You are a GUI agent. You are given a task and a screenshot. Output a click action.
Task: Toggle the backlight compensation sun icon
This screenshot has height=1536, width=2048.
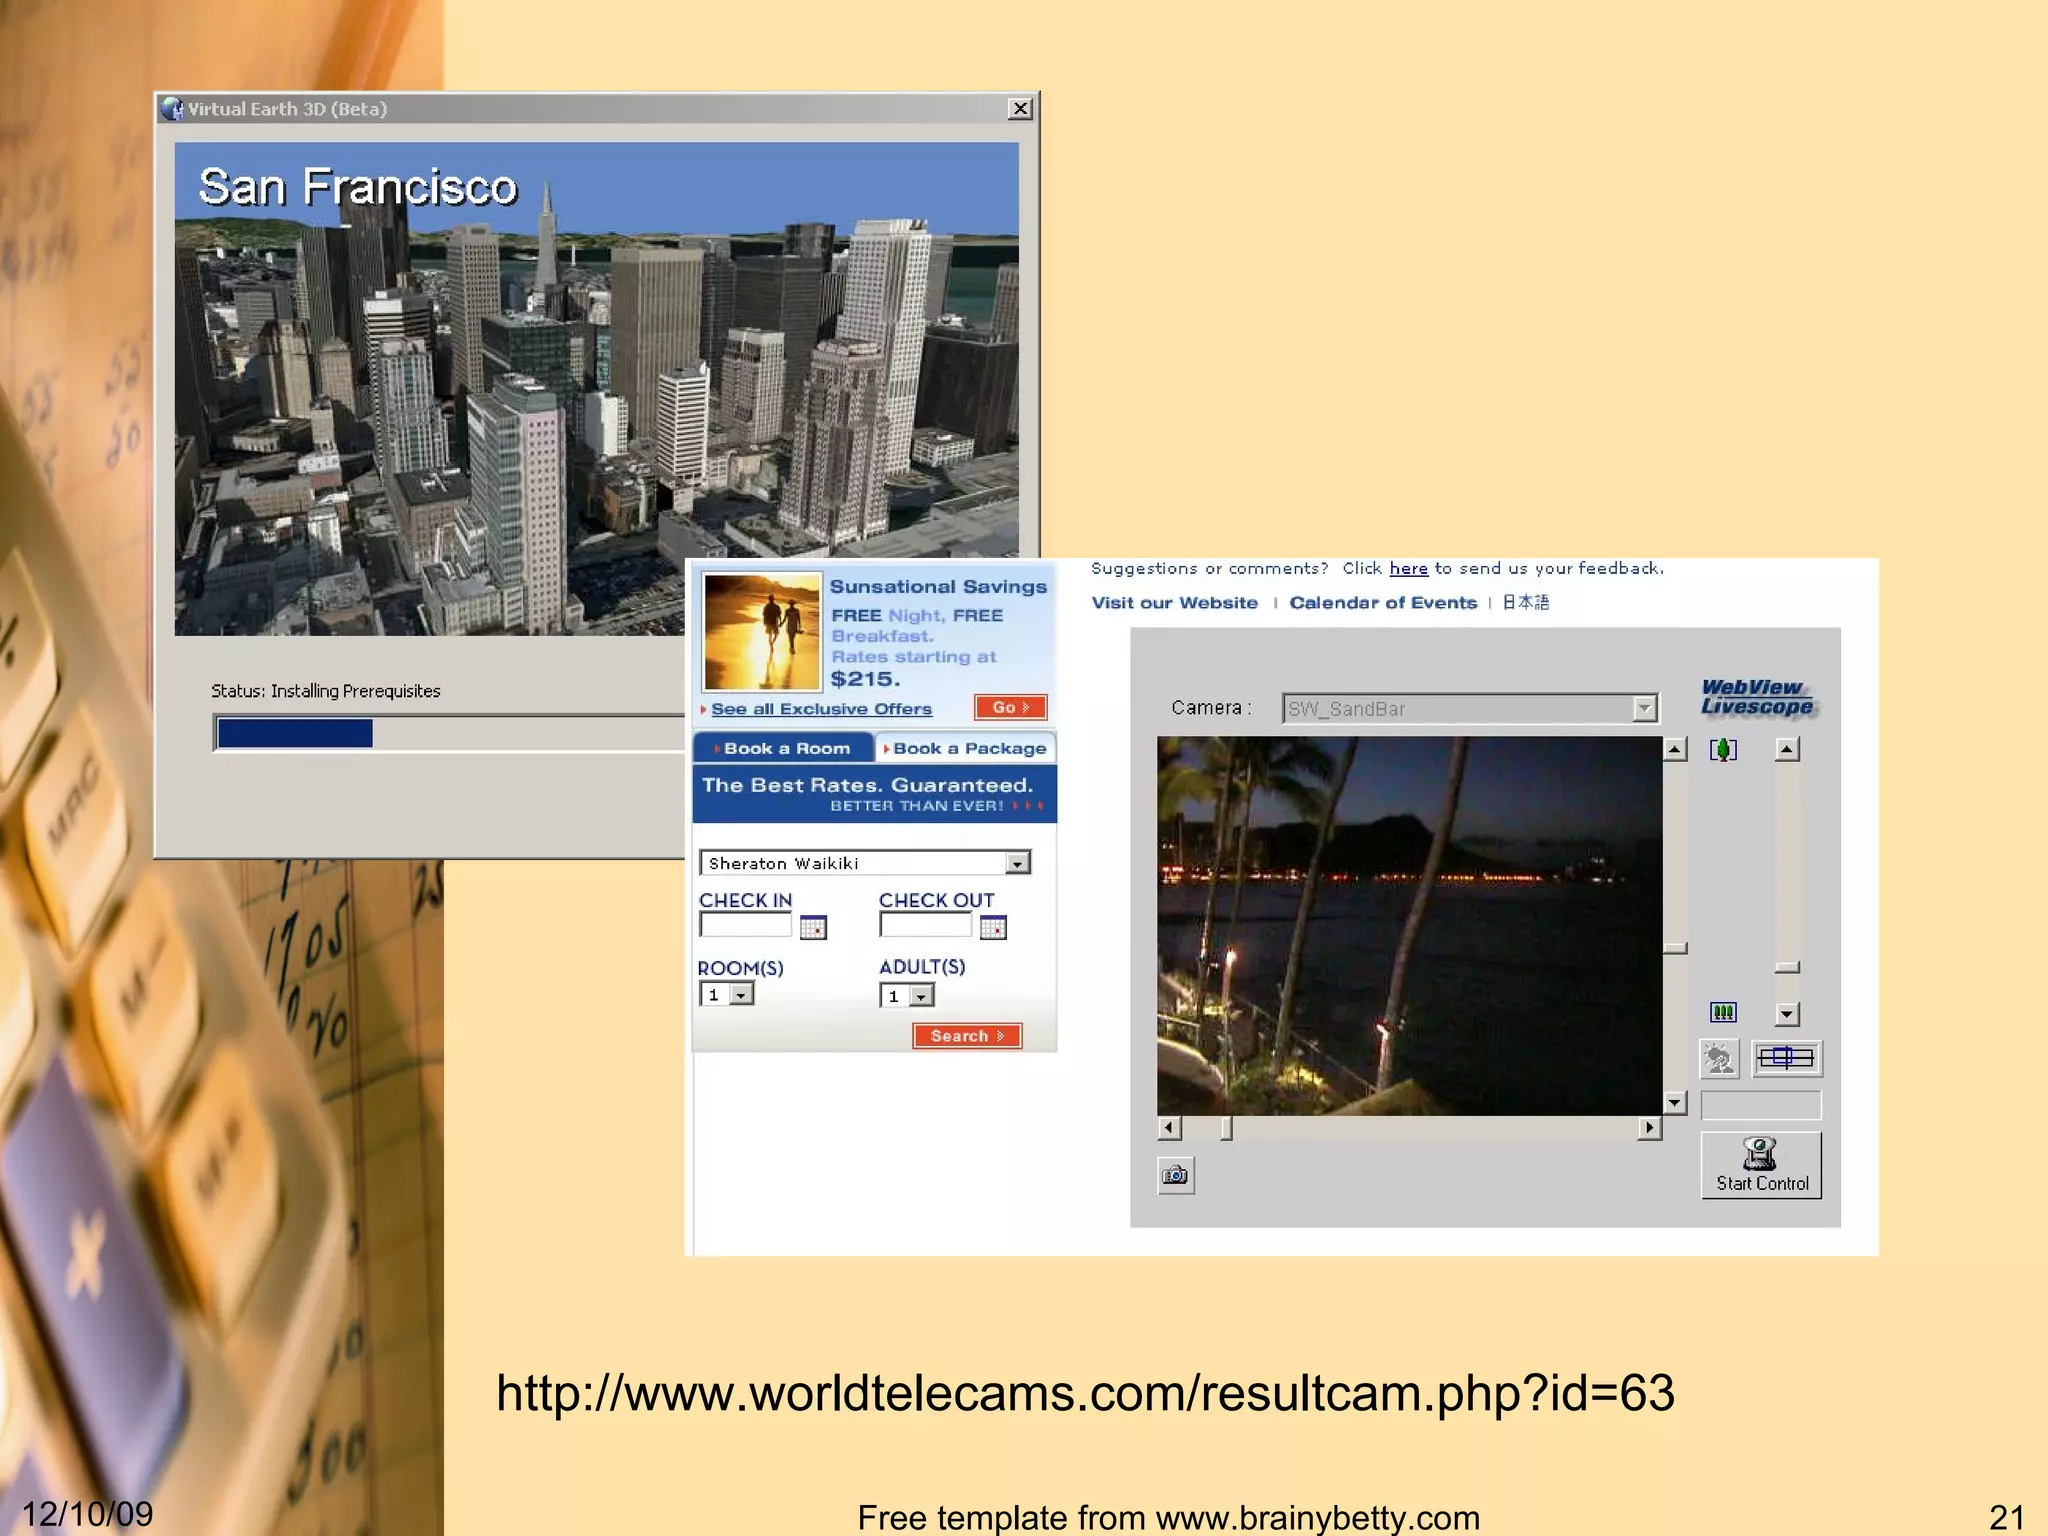pos(1720,1058)
